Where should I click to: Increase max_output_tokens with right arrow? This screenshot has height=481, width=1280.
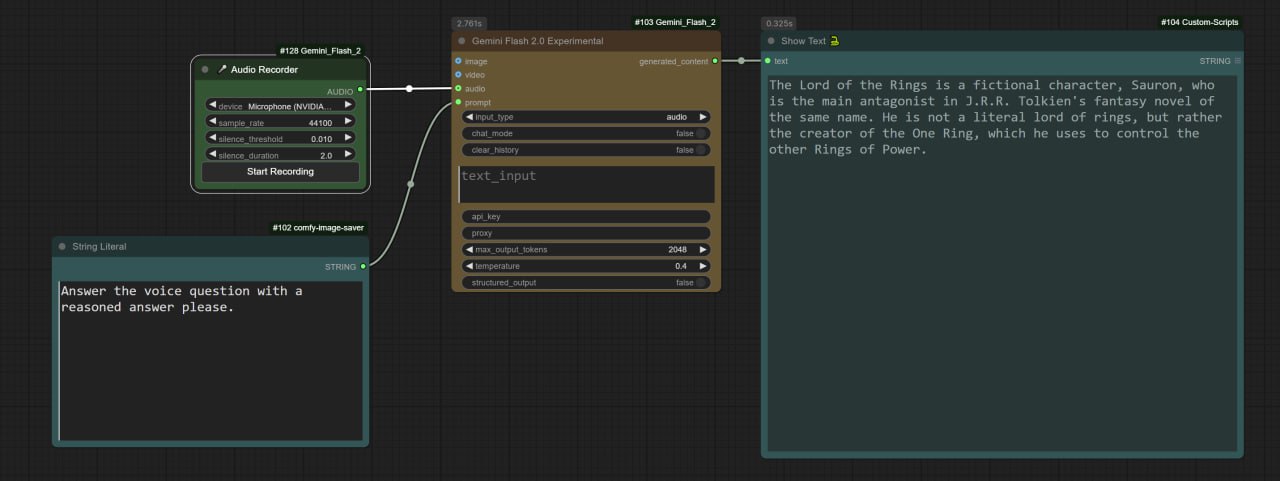703,250
